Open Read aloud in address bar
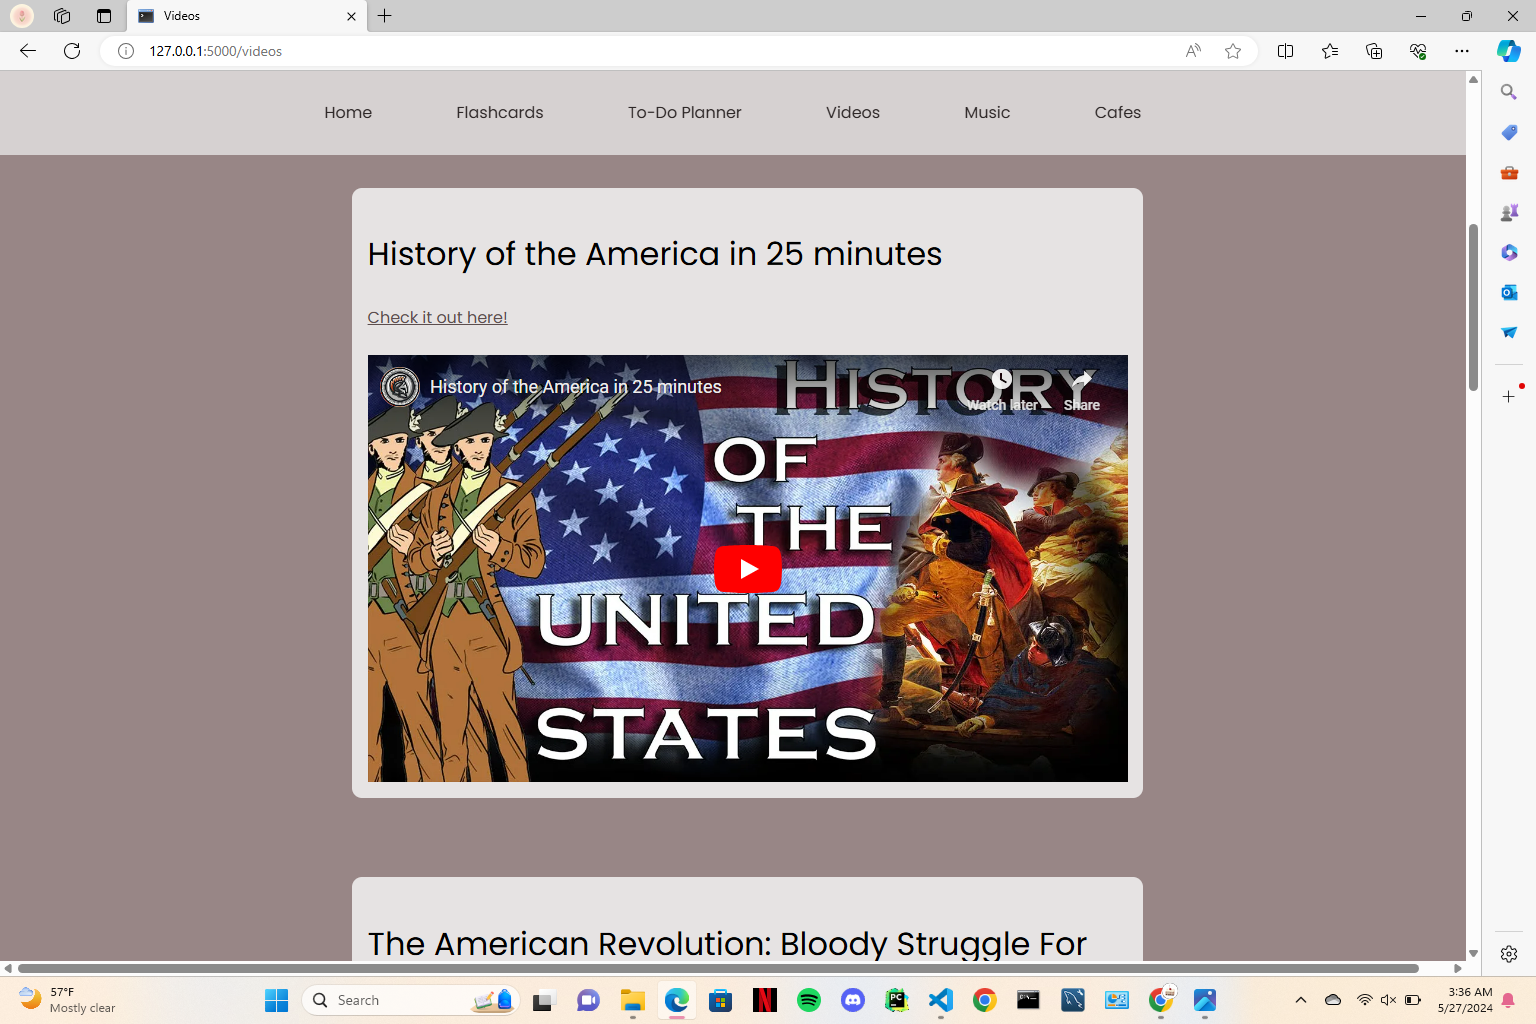The width and height of the screenshot is (1536, 1024). (x=1193, y=51)
